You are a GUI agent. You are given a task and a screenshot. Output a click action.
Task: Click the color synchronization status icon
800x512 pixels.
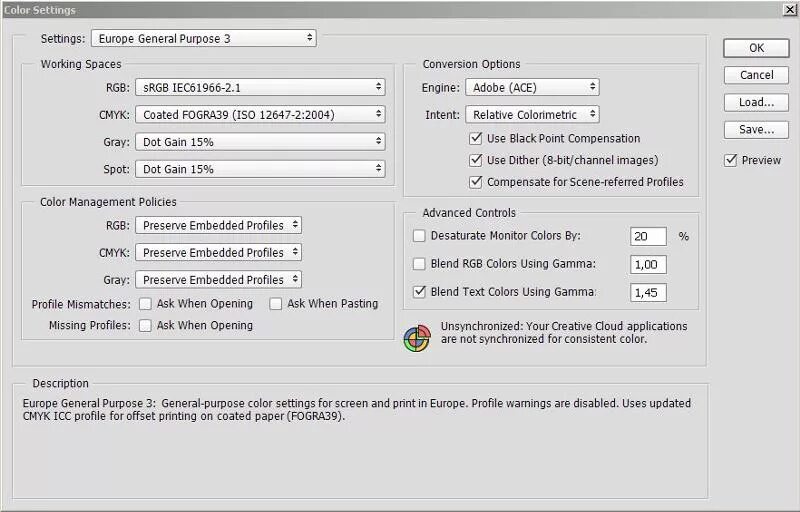[417, 339]
